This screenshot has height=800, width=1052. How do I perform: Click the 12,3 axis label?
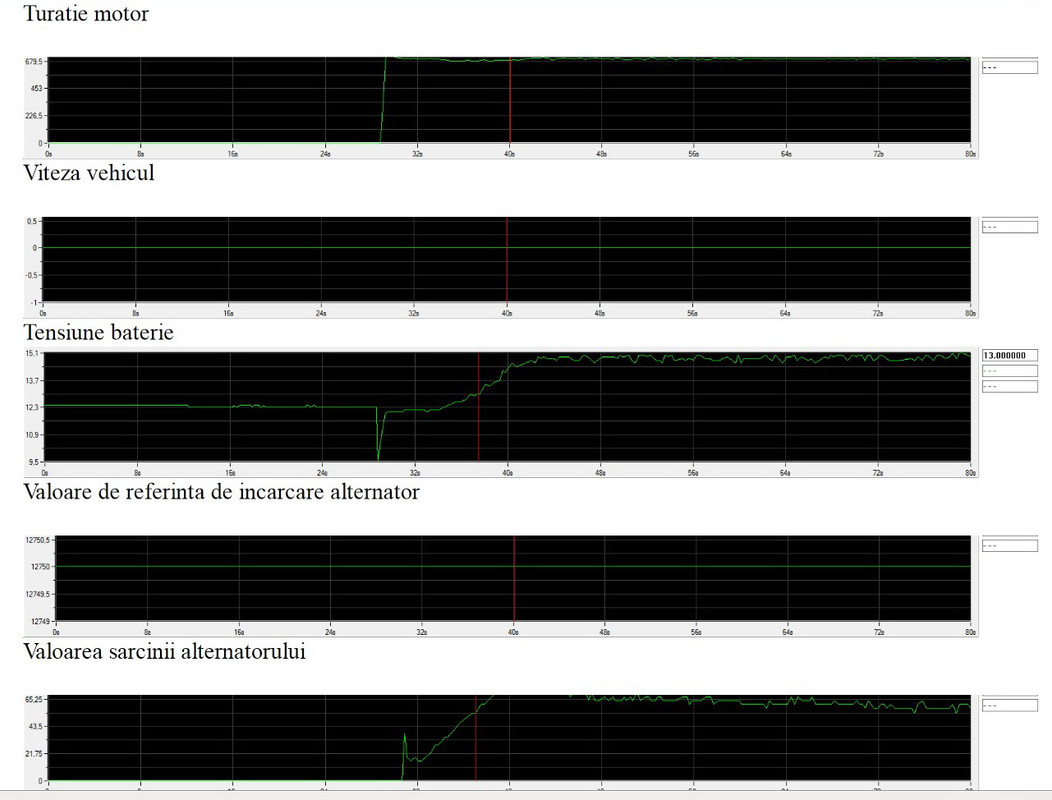pos(32,407)
